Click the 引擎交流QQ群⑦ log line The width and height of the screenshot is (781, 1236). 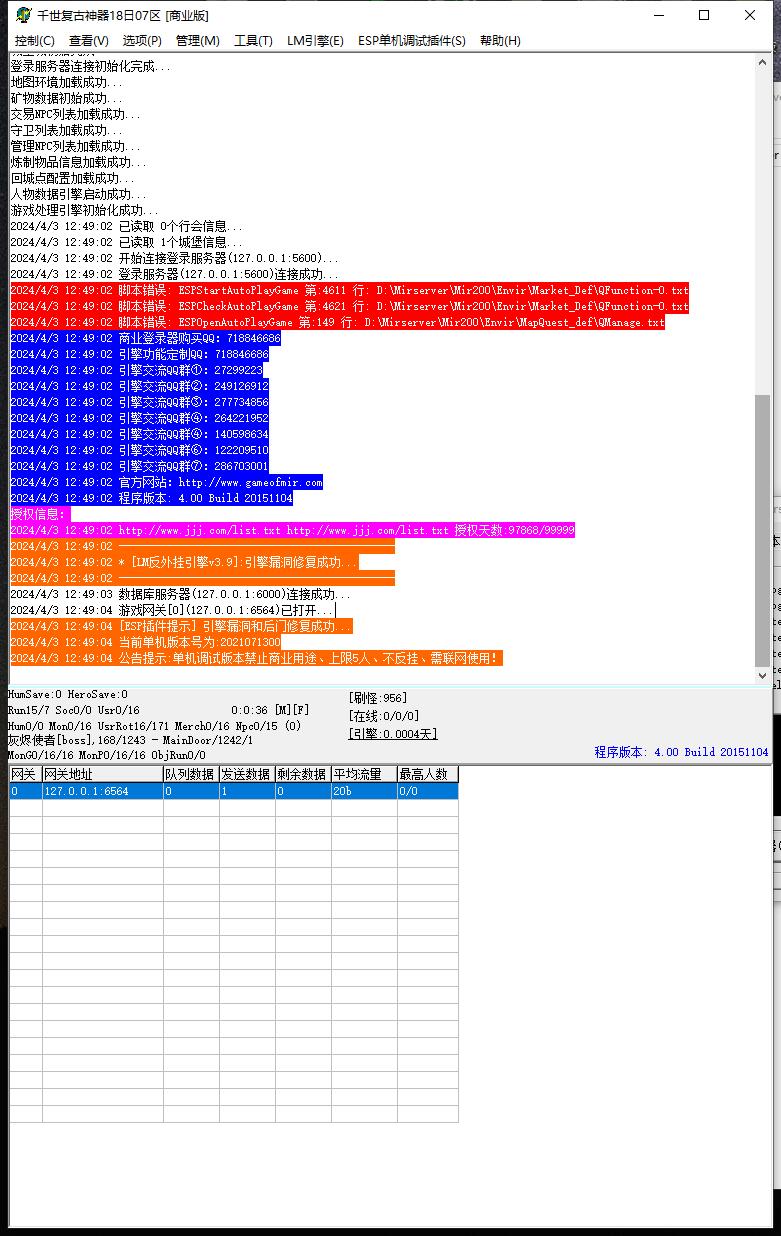click(x=140, y=466)
